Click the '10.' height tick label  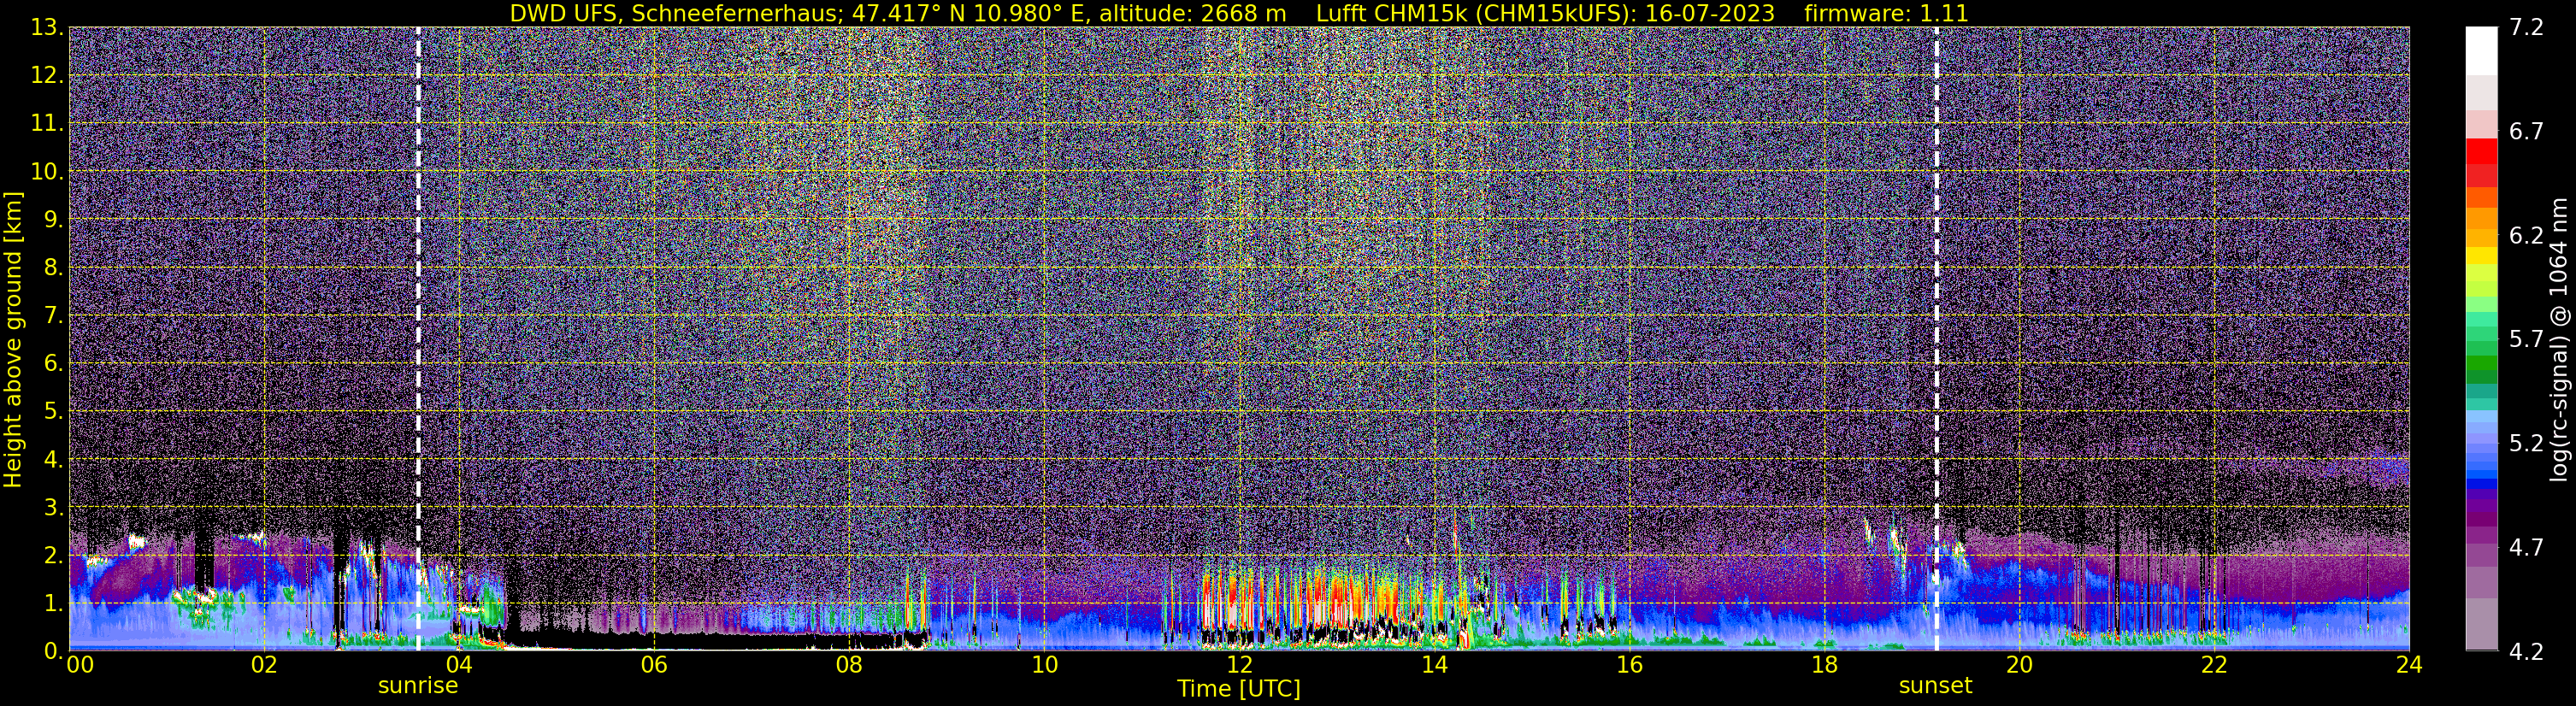(47, 172)
